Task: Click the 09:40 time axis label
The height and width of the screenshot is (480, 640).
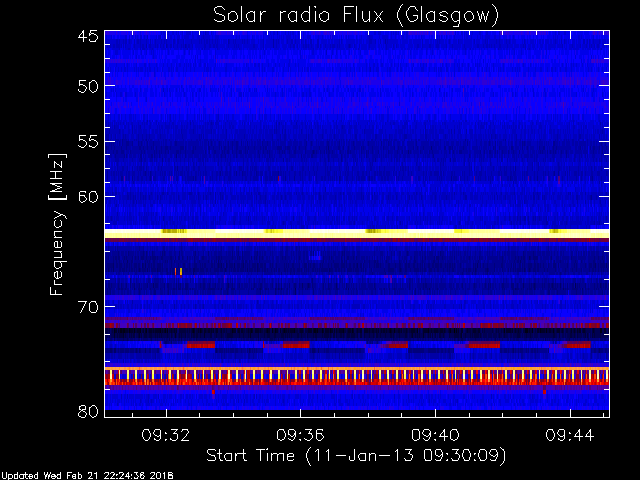Action: point(435,435)
